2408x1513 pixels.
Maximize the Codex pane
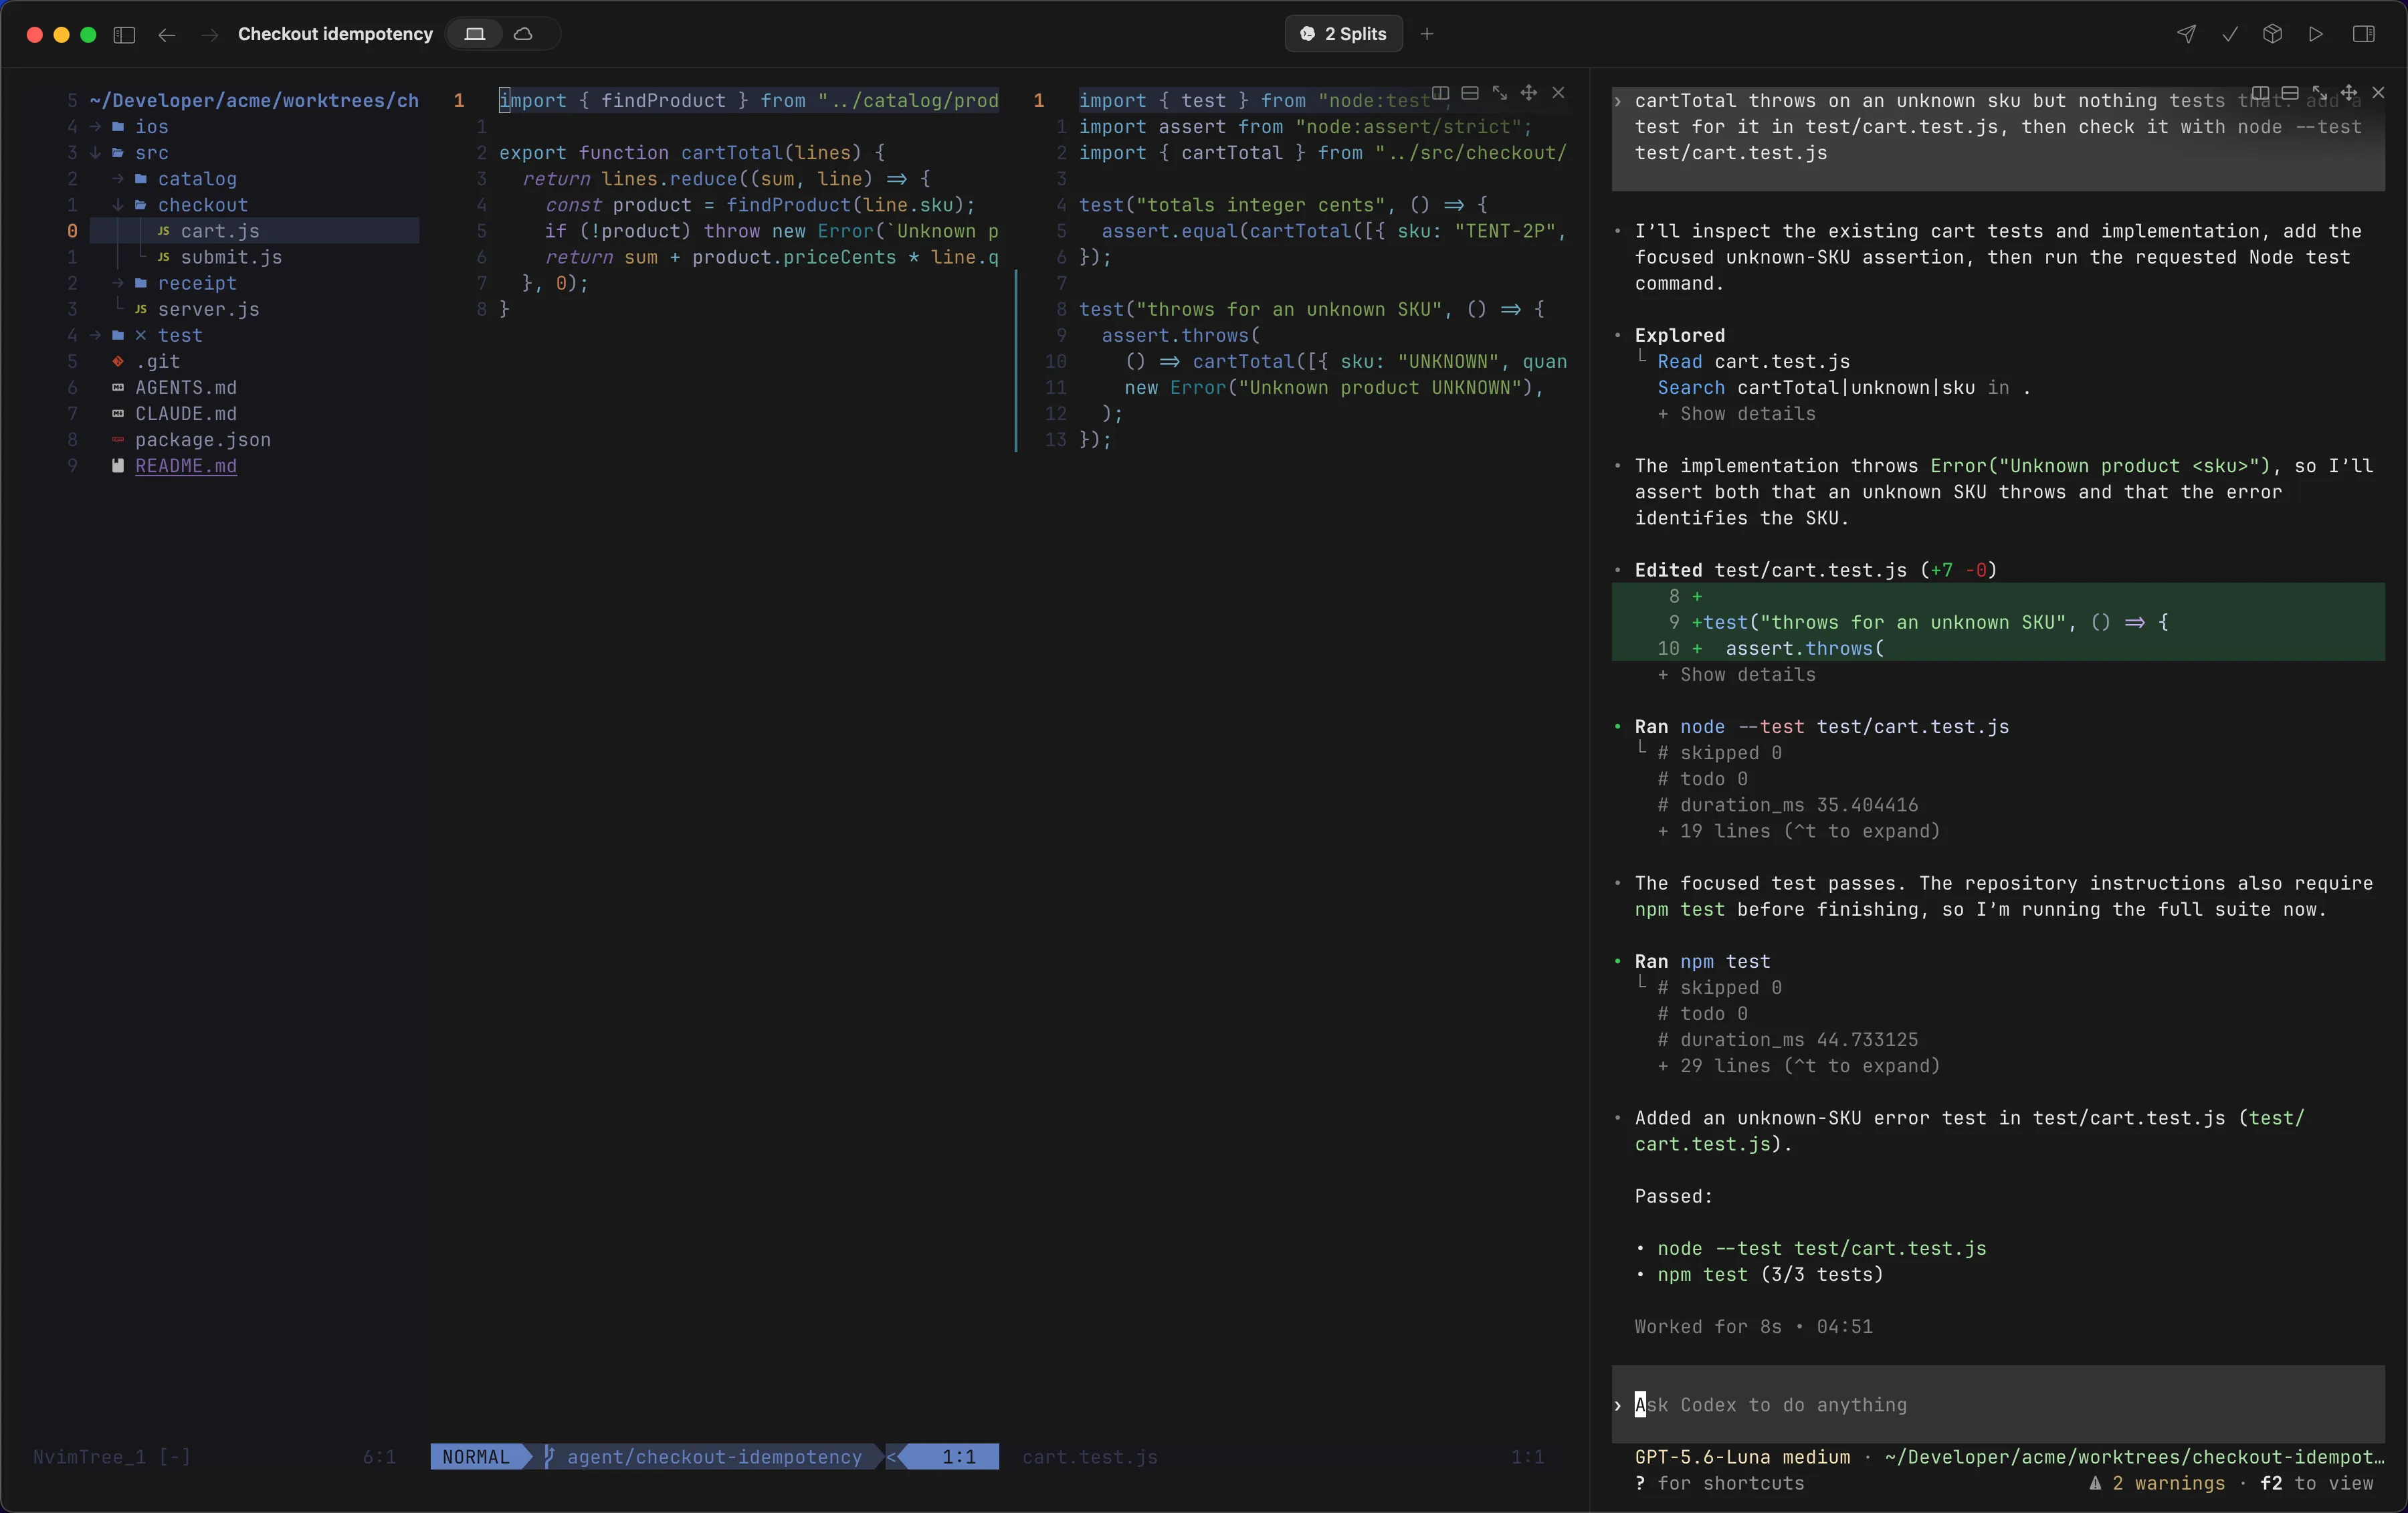pos(2319,93)
